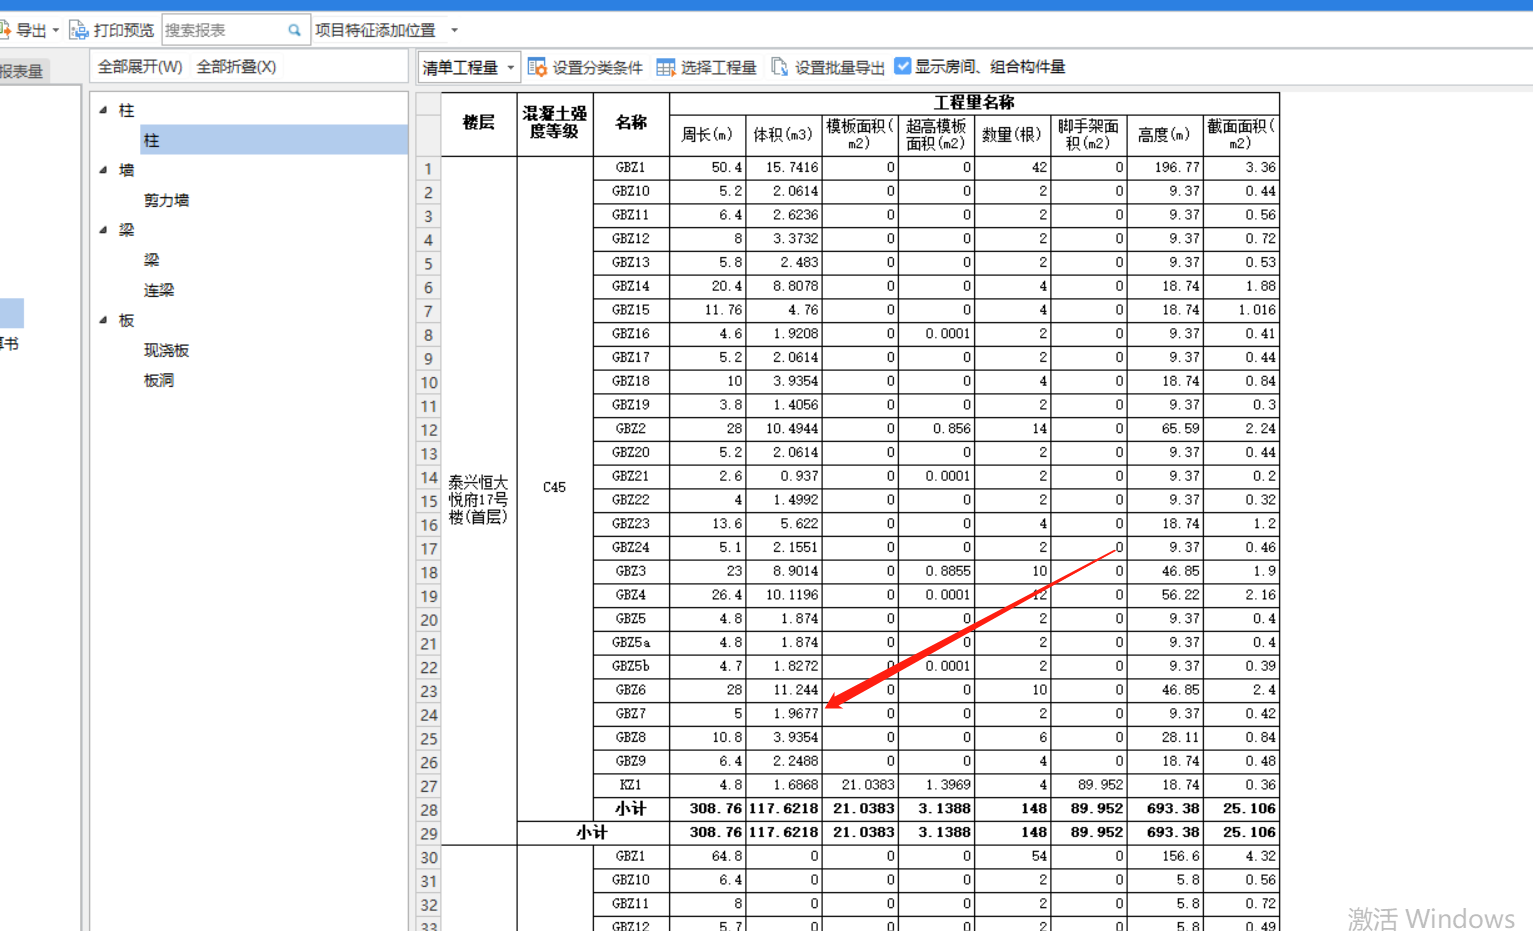The width and height of the screenshot is (1533, 931).
Task: Click the 楼层 column header
Action: pyautogui.click(x=479, y=124)
